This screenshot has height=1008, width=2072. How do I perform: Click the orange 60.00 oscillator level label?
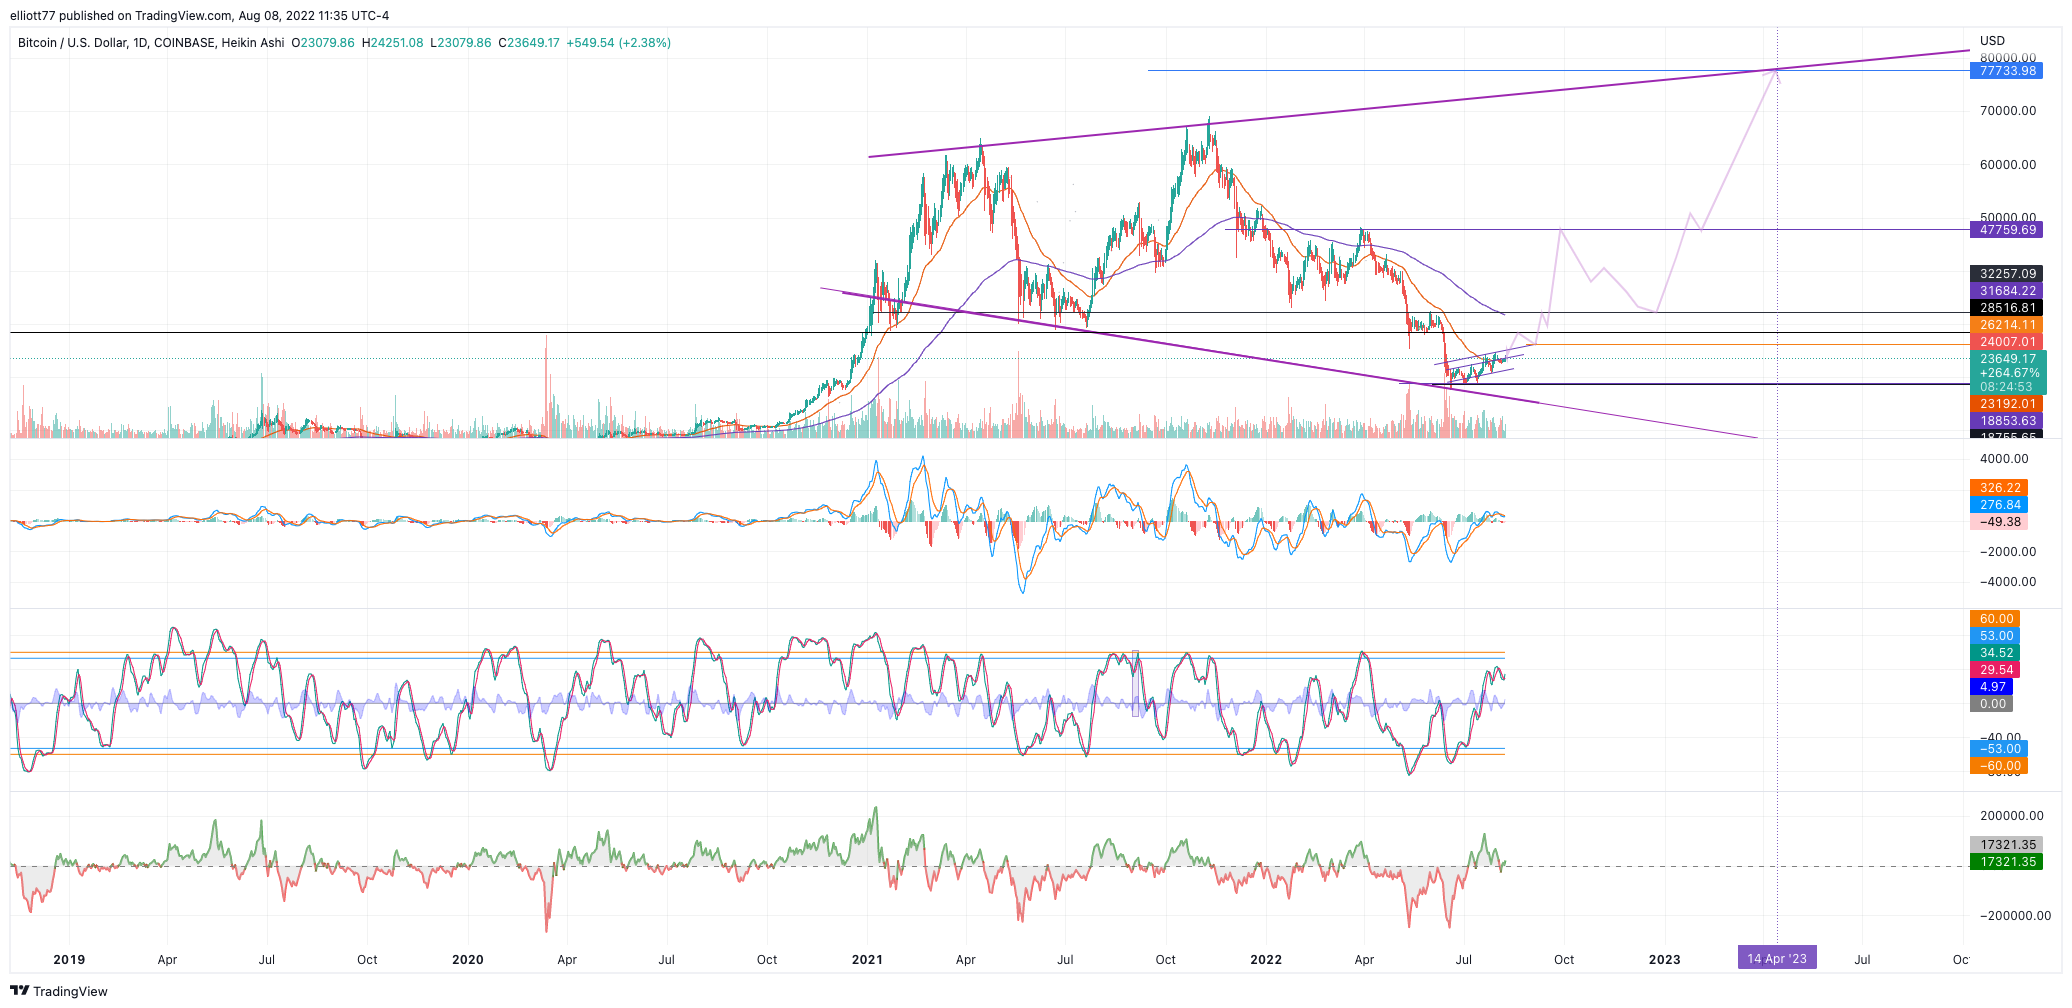(1995, 619)
